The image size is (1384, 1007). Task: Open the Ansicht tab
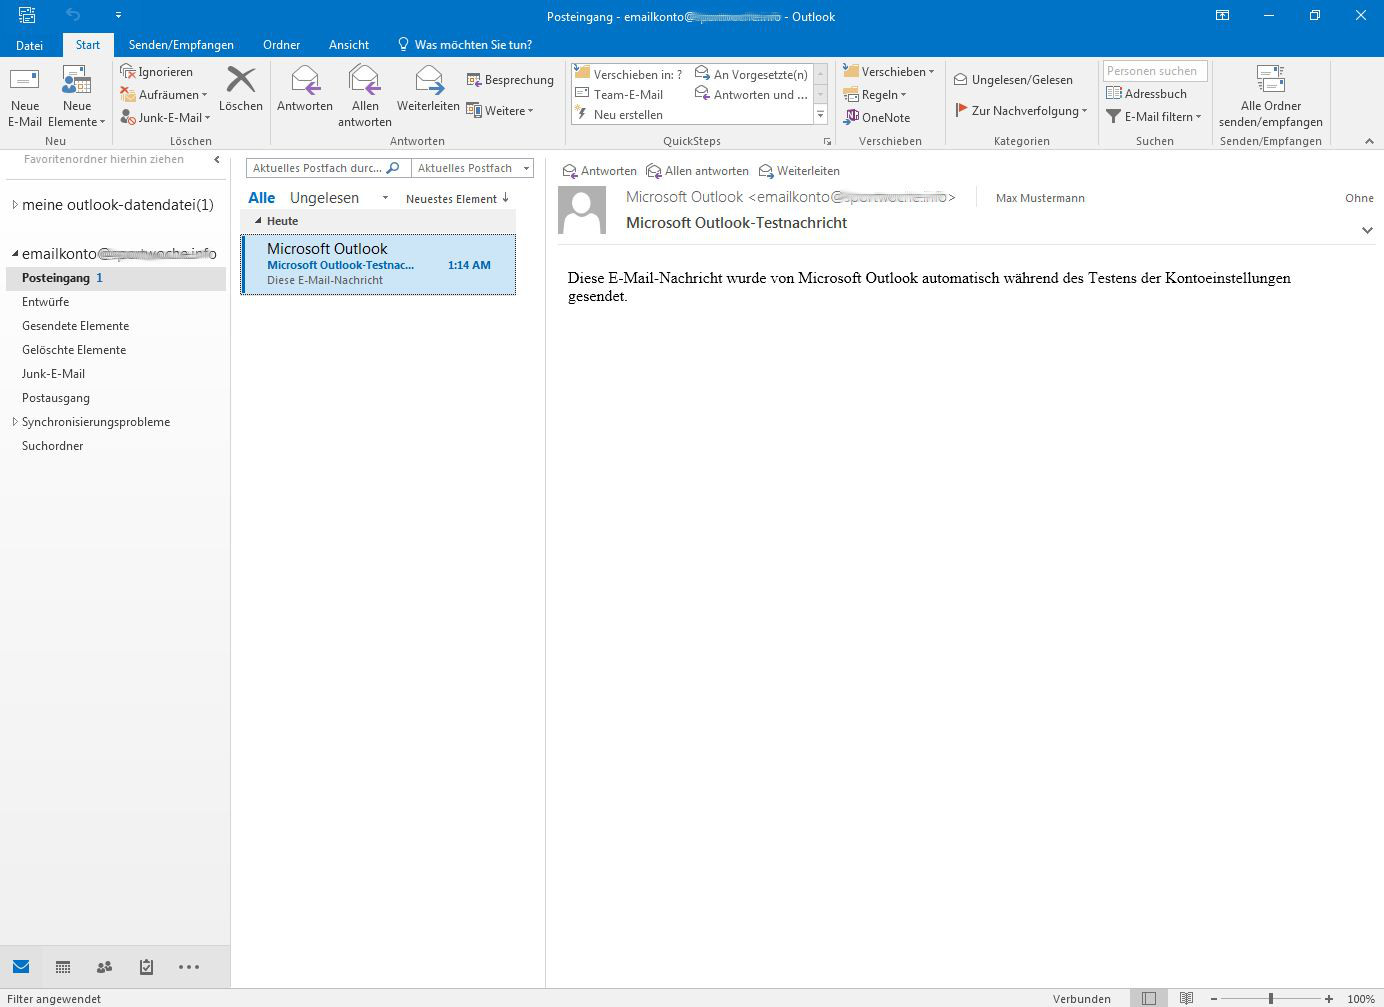348,45
